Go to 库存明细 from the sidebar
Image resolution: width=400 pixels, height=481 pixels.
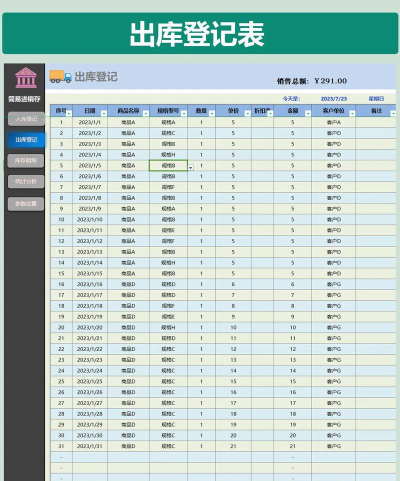pos(26,161)
